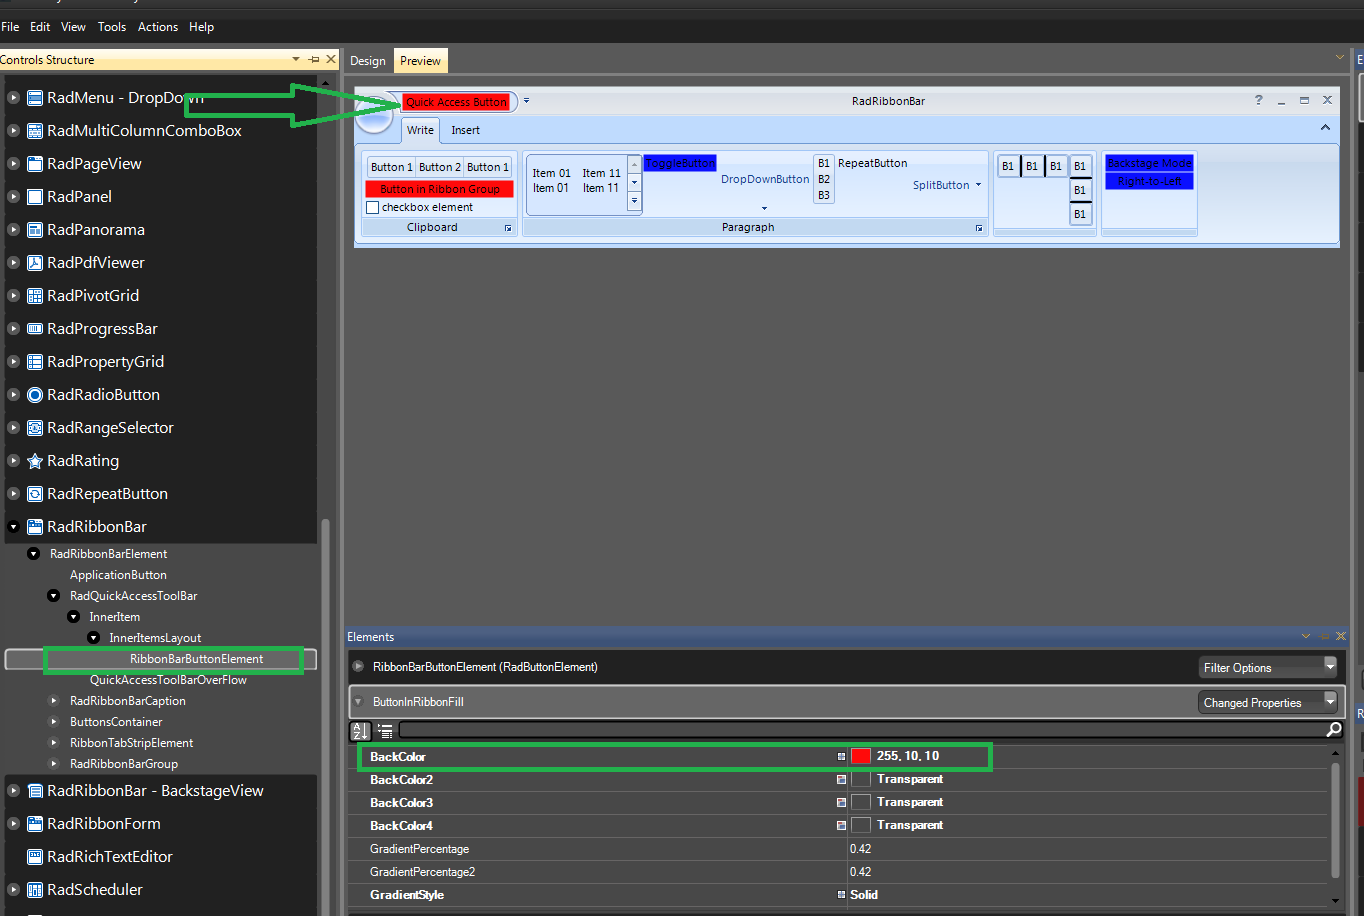Viewport: 1364px width, 916px height.
Task: Click the RadRibbonBar - BackstageView icon
Action: tap(35, 791)
